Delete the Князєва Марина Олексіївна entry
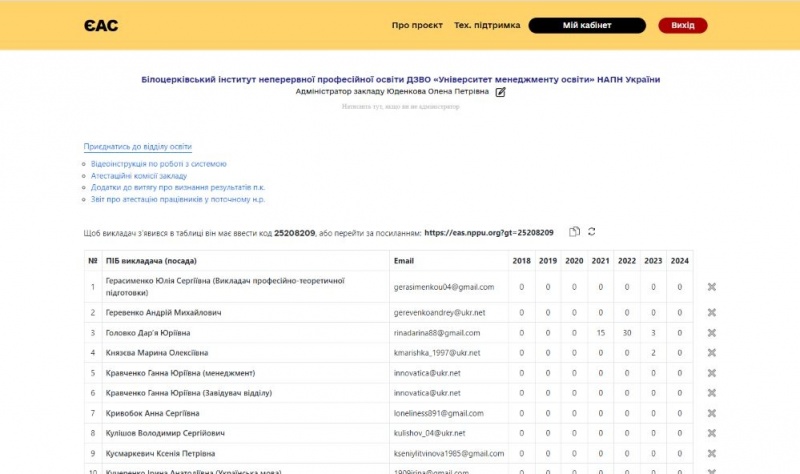This screenshot has width=800, height=474. click(x=712, y=353)
